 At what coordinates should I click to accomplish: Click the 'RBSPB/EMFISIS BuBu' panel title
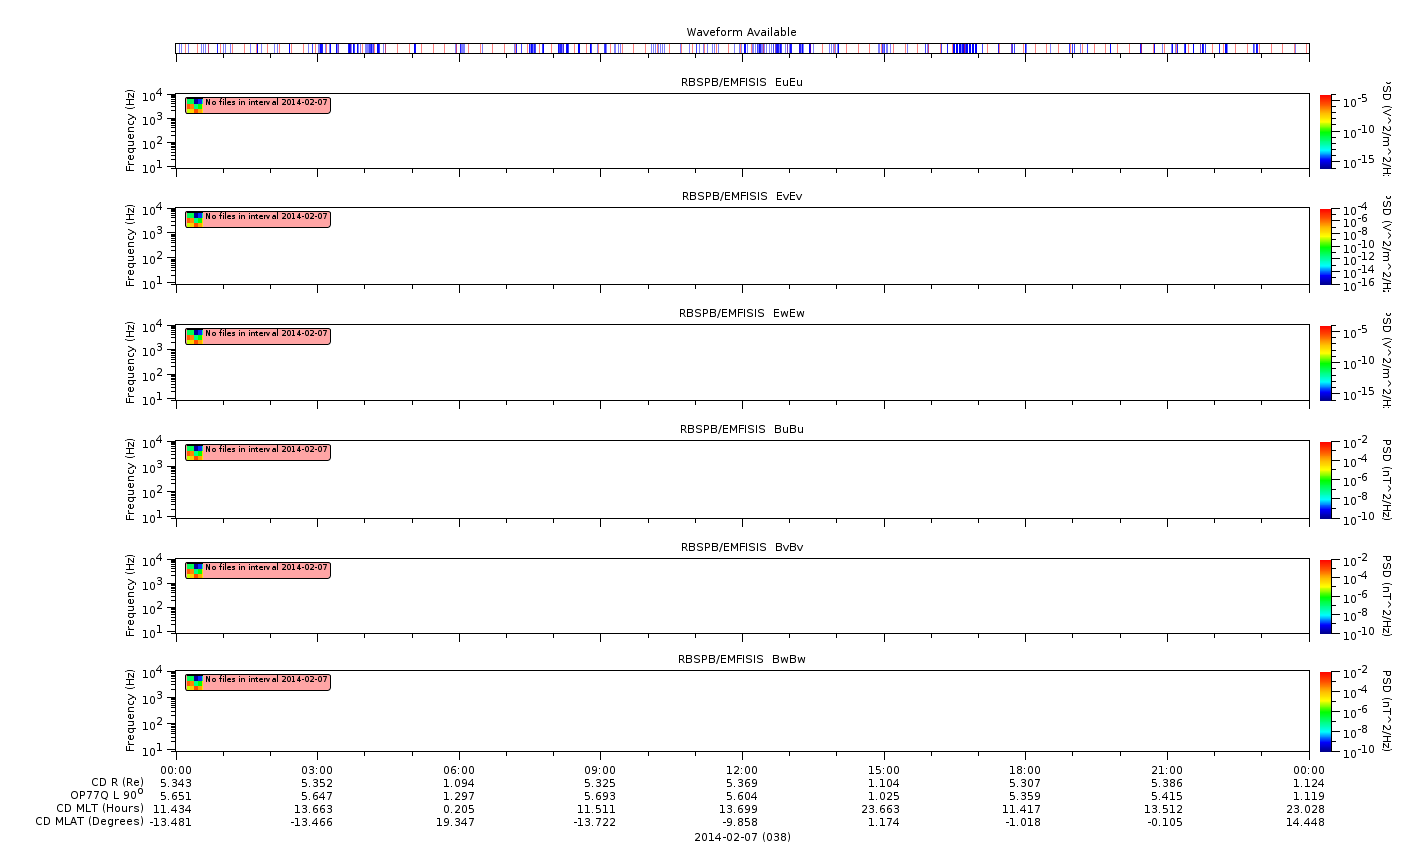(x=742, y=429)
